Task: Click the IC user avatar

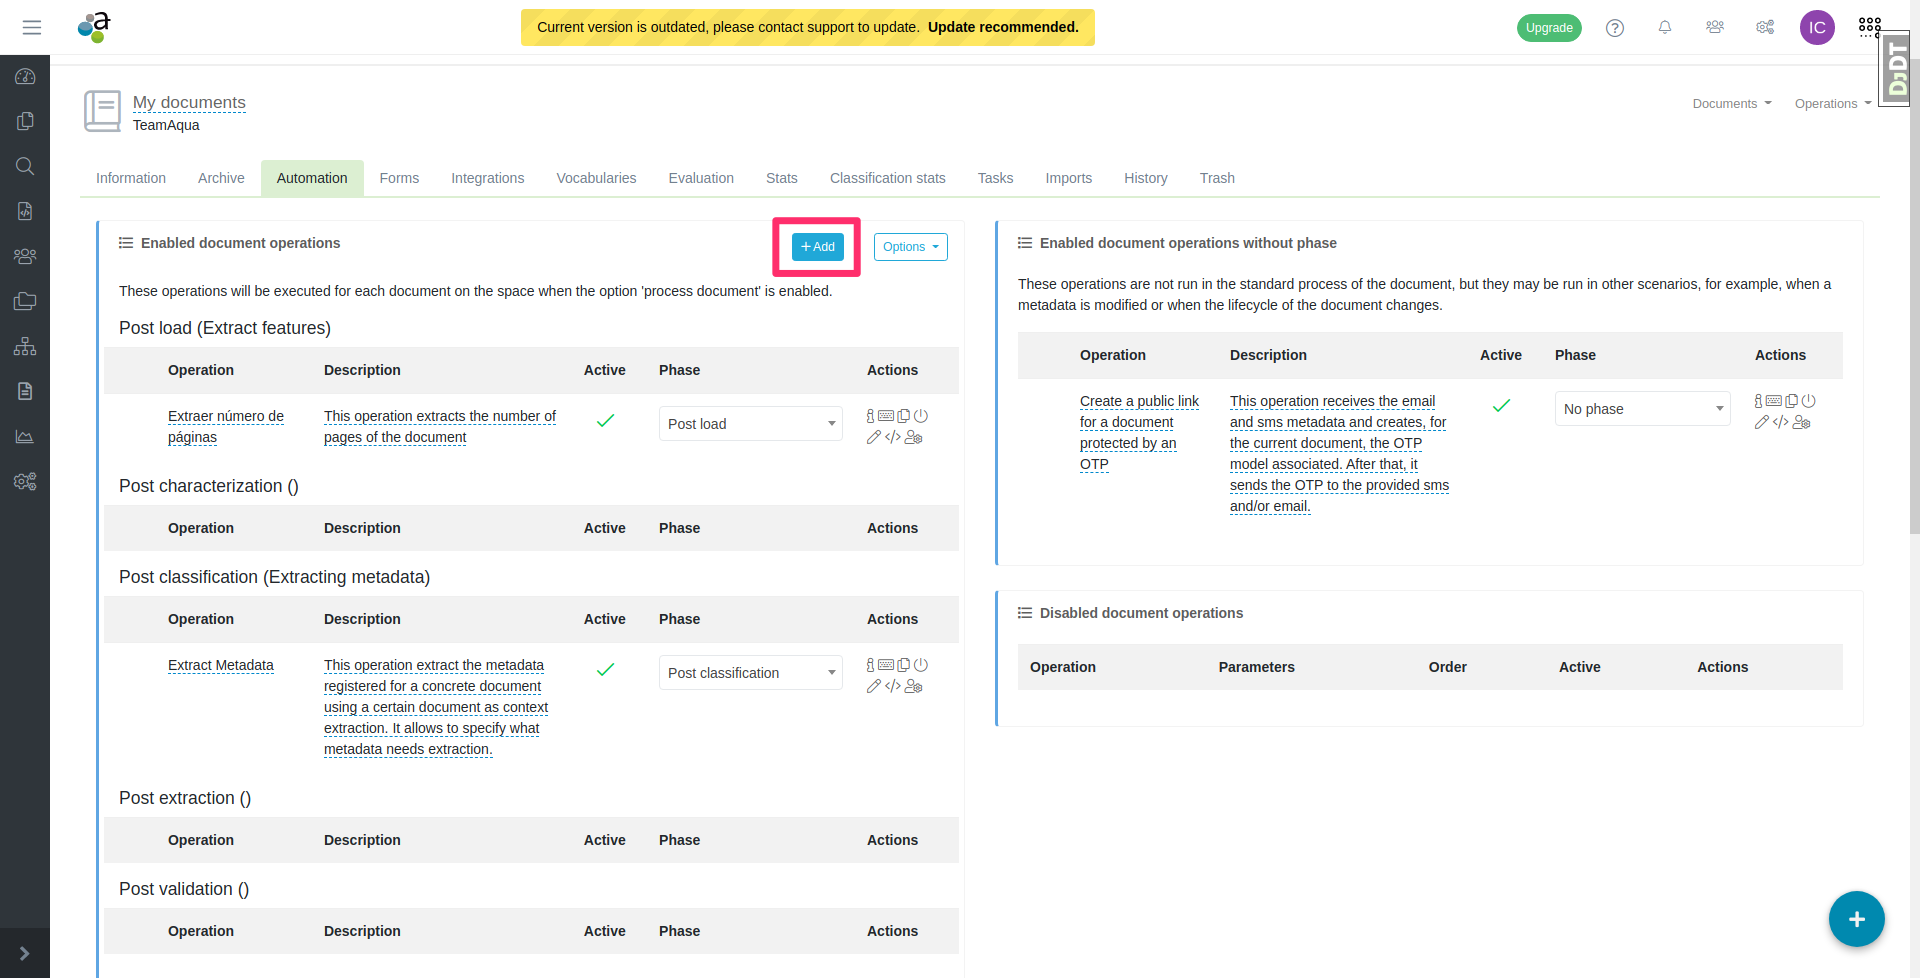Action: [1817, 28]
